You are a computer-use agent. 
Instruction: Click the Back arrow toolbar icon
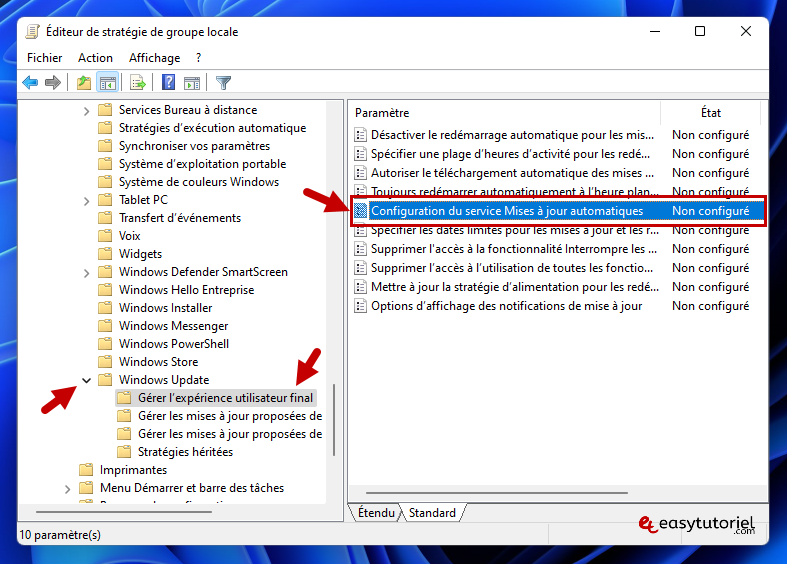click(x=31, y=82)
